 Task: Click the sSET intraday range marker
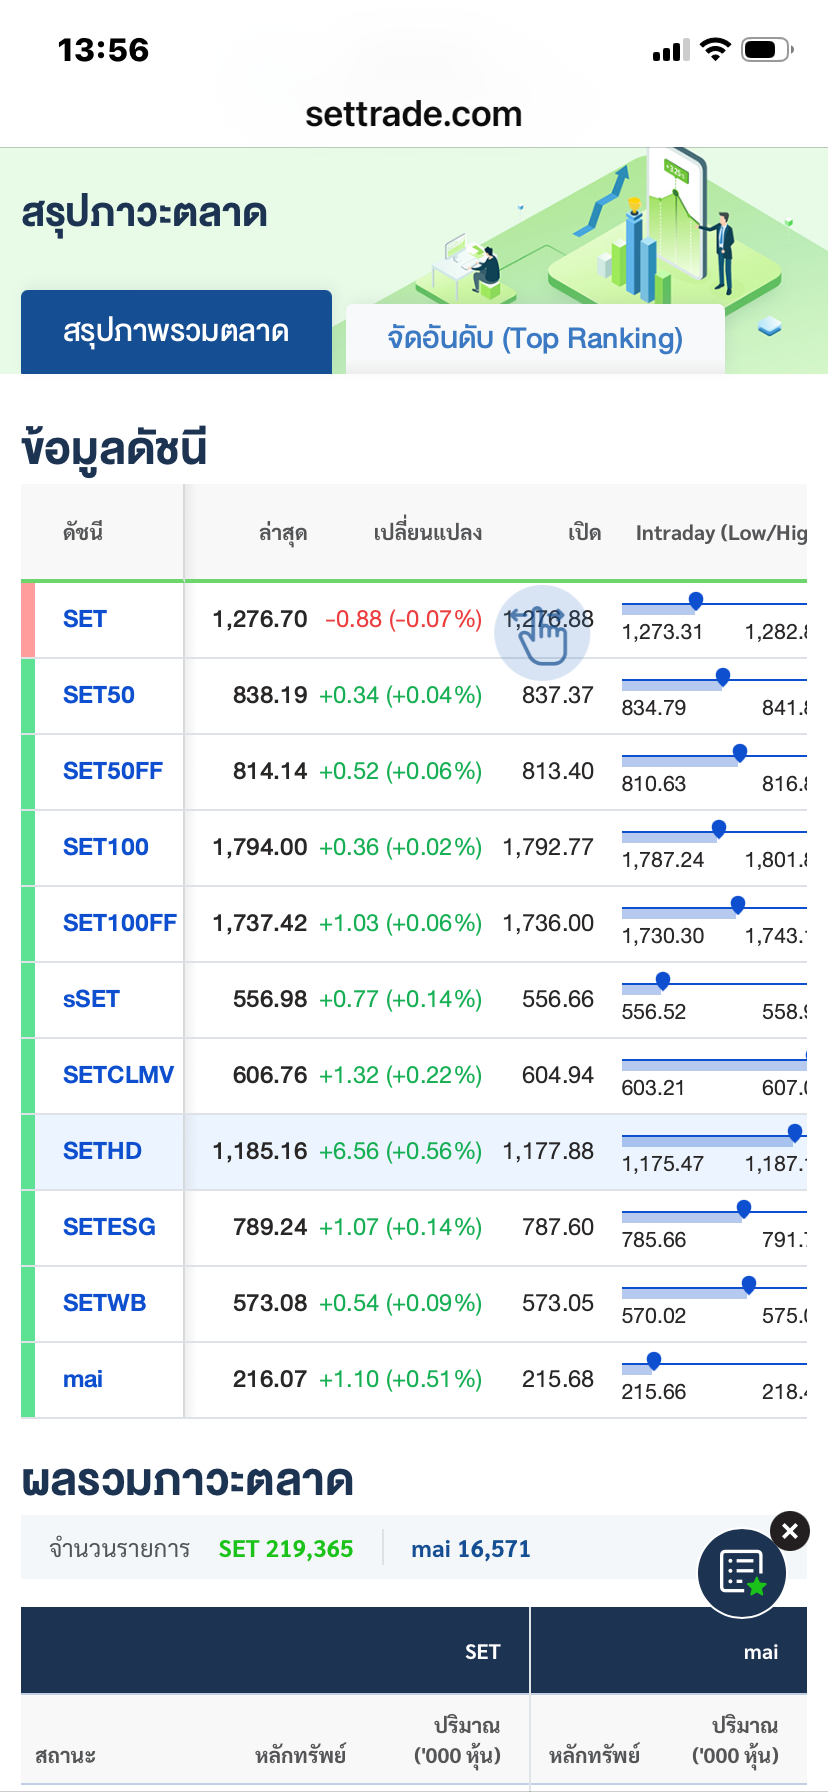(662, 980)
